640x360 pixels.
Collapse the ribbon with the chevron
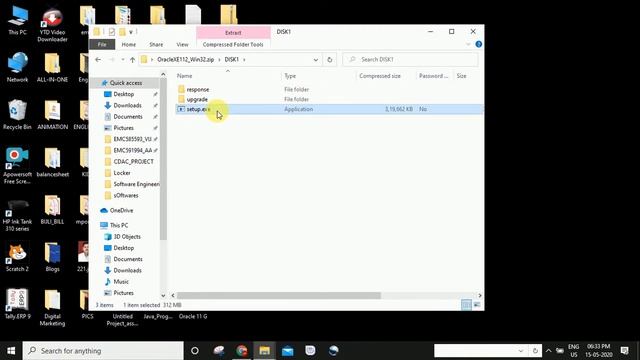[x=468, y=44]
